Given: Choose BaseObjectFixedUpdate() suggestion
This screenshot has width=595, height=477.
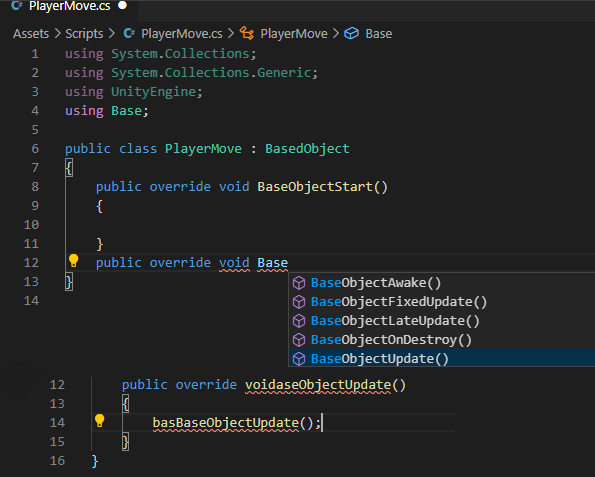Looking at the screenshot, I should (x=442, y=302).
